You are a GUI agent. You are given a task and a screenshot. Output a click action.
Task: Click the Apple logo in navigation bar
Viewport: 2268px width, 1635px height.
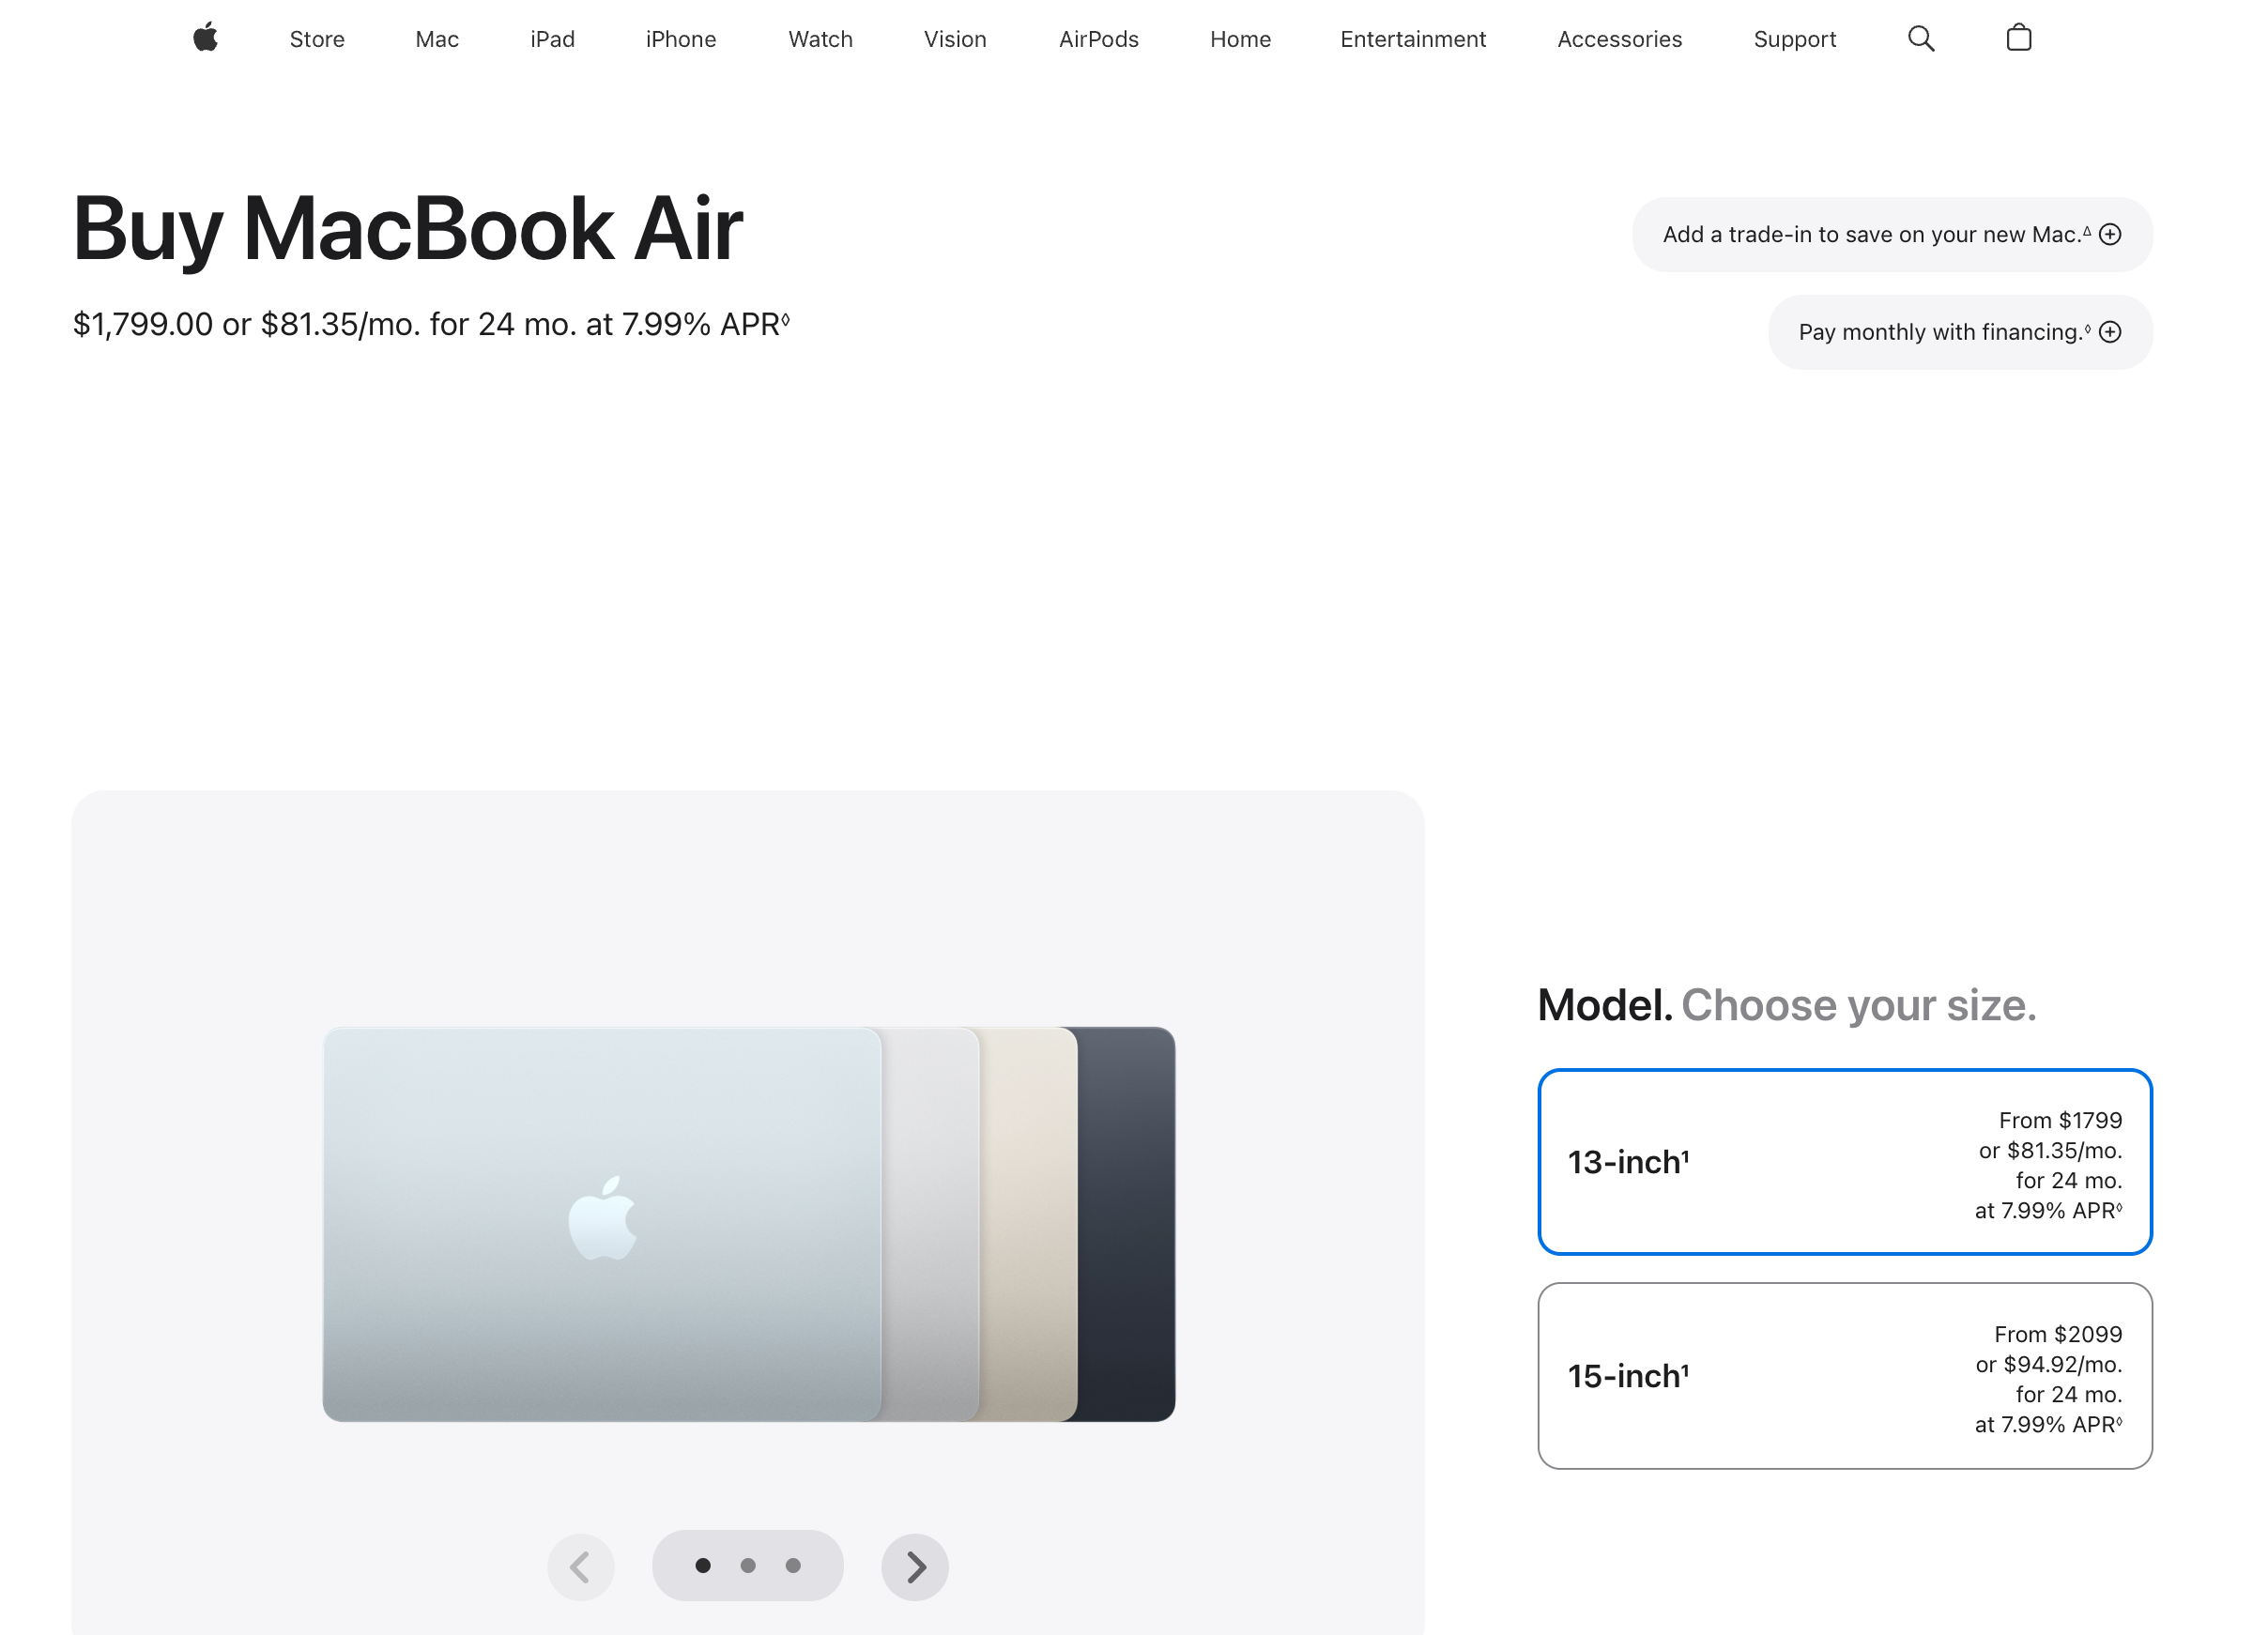(205, 38)
